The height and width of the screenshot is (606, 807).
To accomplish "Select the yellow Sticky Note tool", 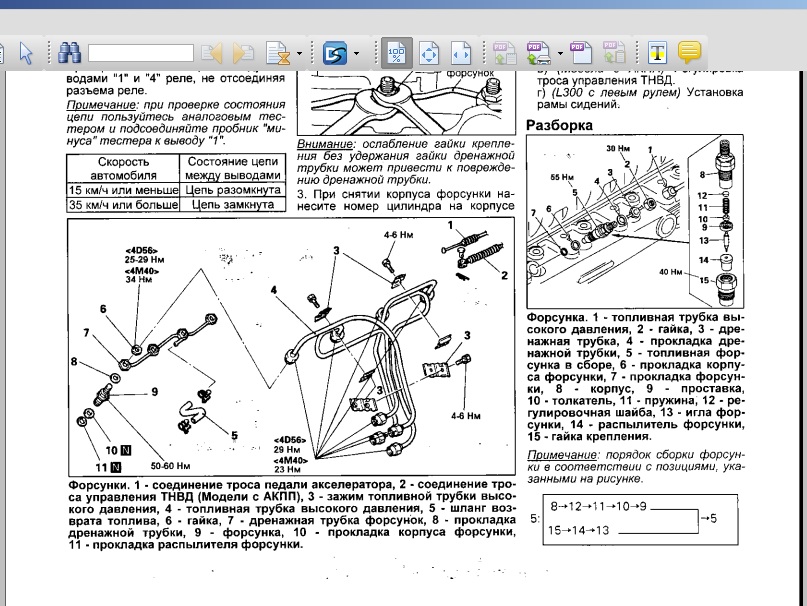I will (689, 52).
